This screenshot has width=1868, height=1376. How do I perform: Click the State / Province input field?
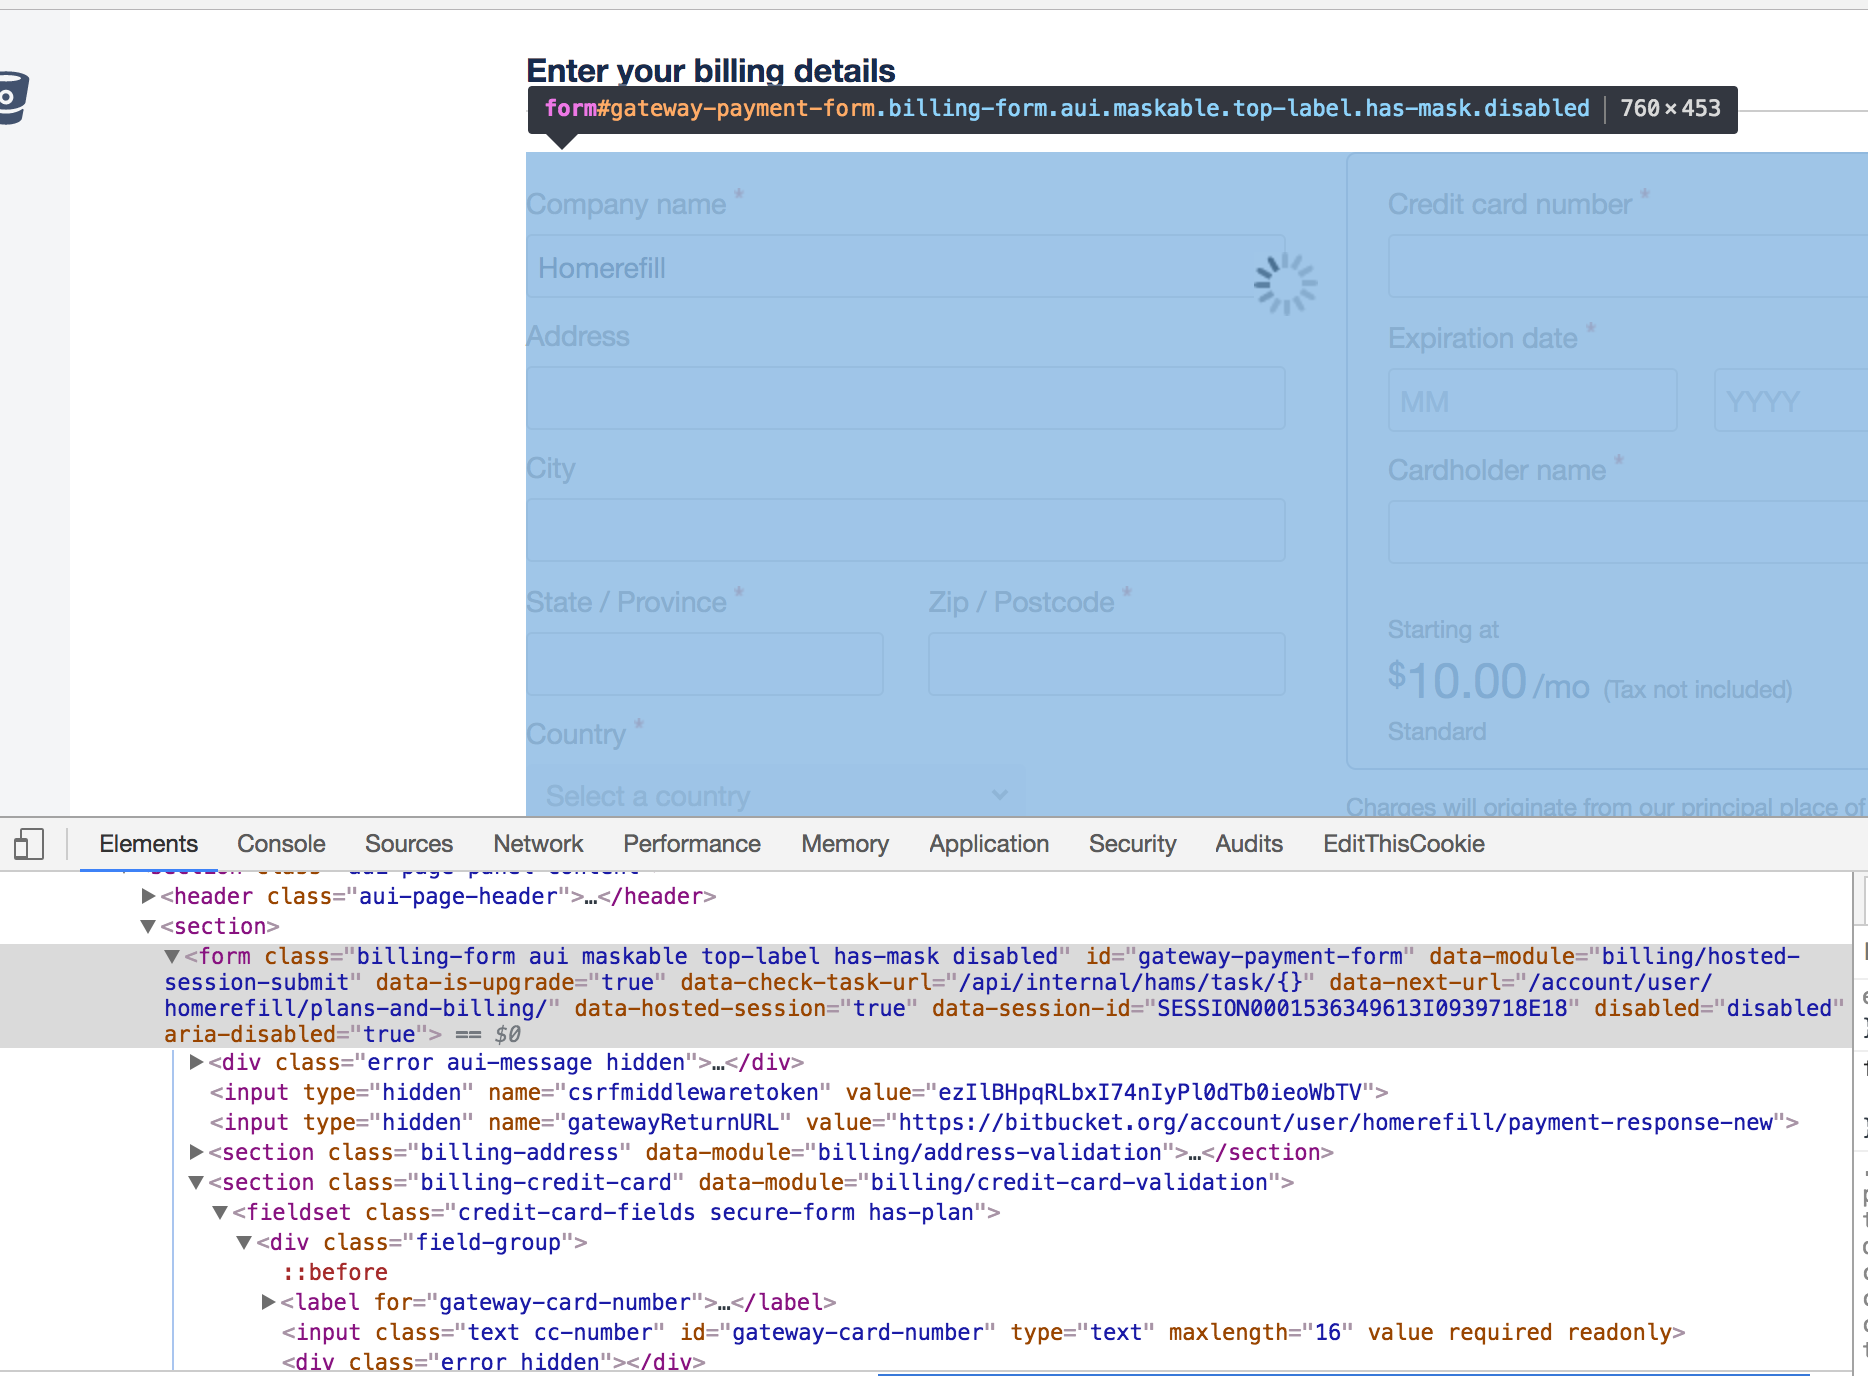[x=705, y=663]
